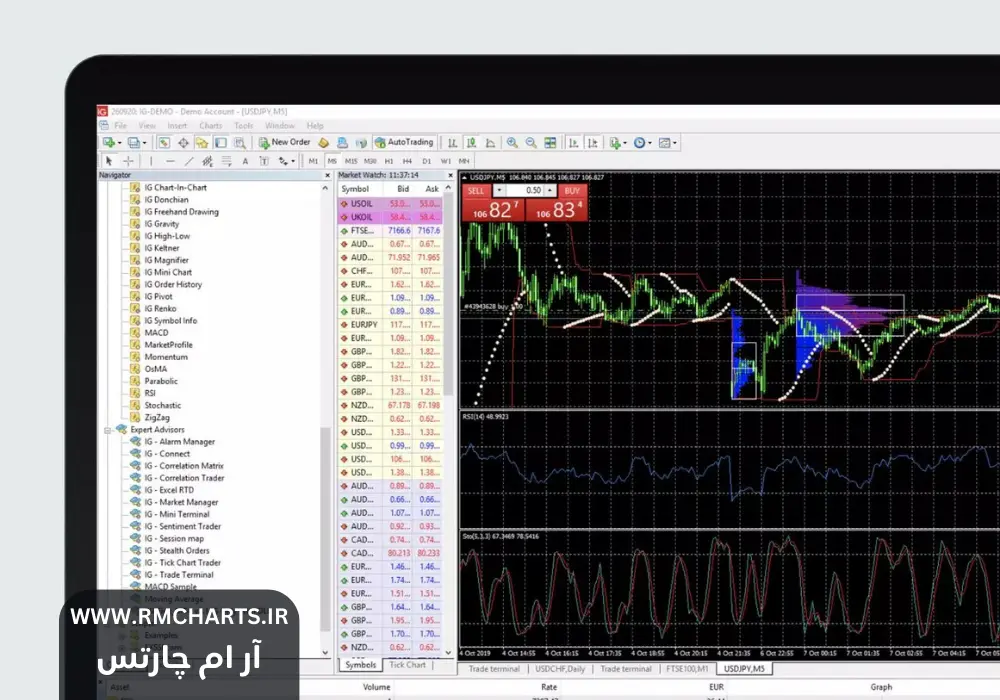Select the trendline drawing tool
The height and width of the screenshot is (700, 1000).
190,161
